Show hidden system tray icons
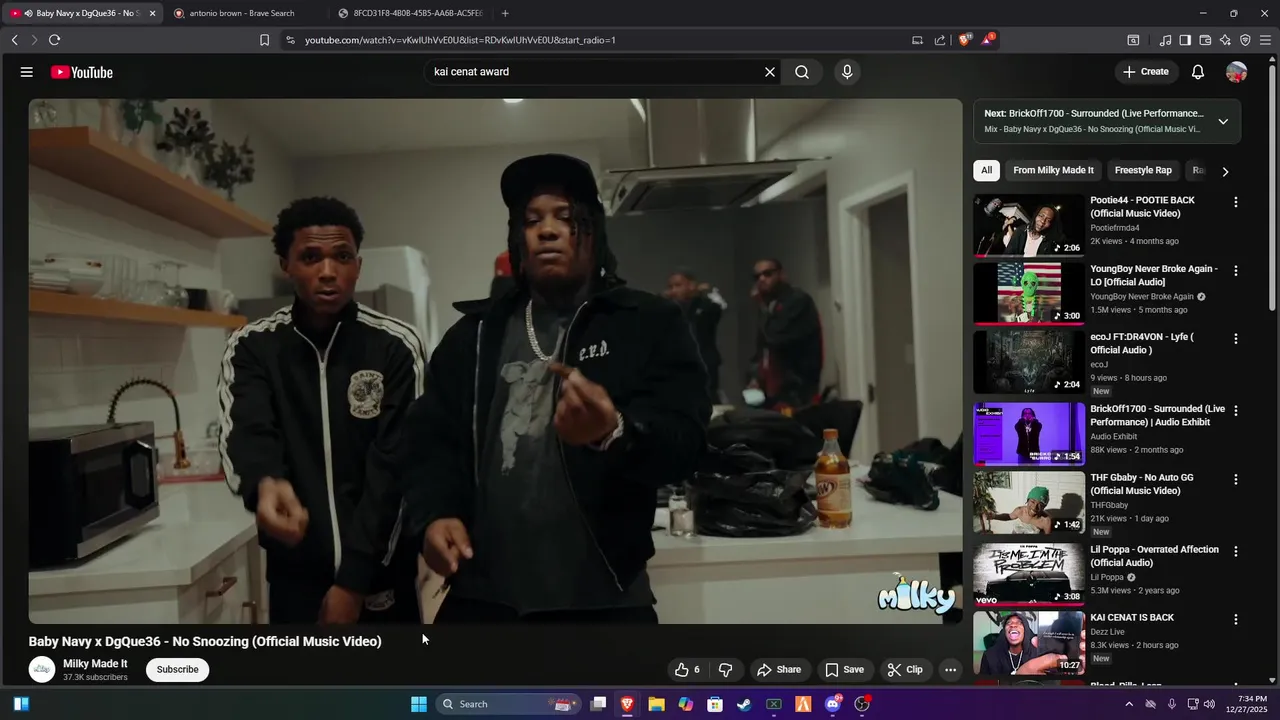 tap(1129, 704)
